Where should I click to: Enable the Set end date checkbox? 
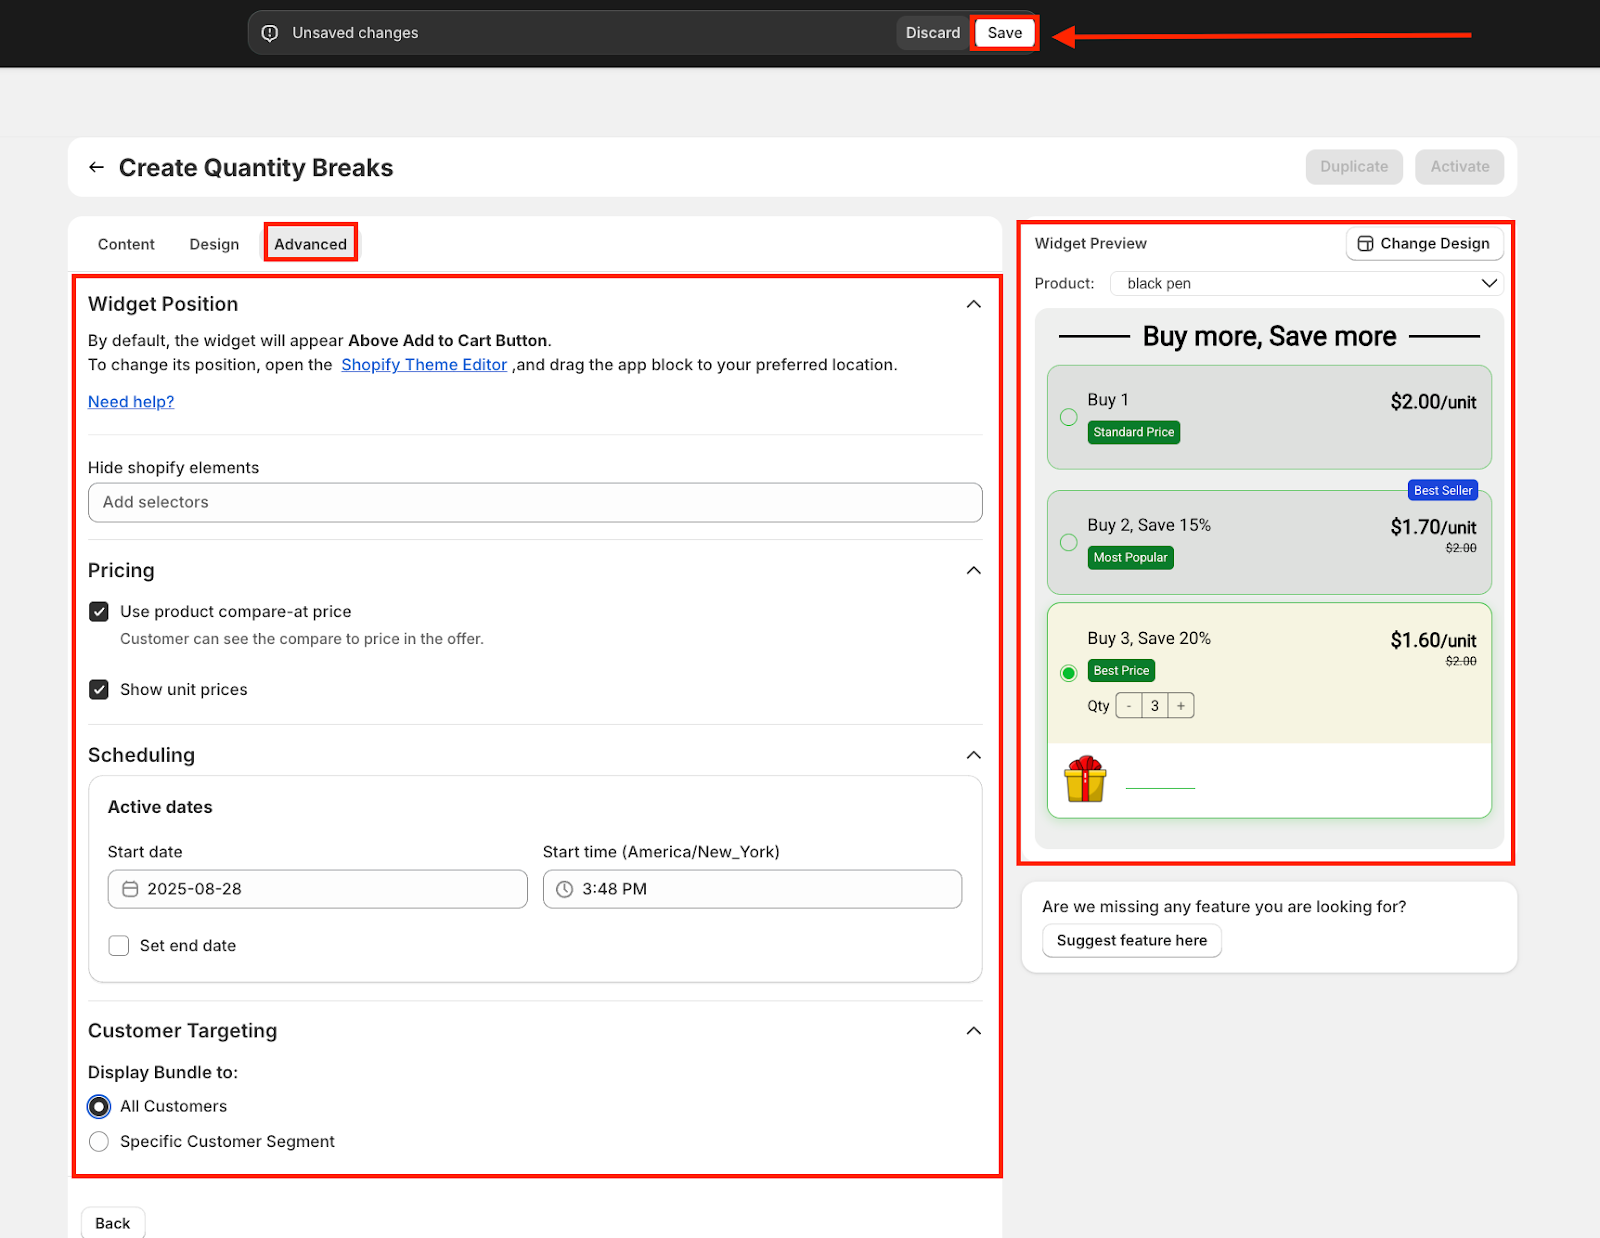[x=119, y=946]
